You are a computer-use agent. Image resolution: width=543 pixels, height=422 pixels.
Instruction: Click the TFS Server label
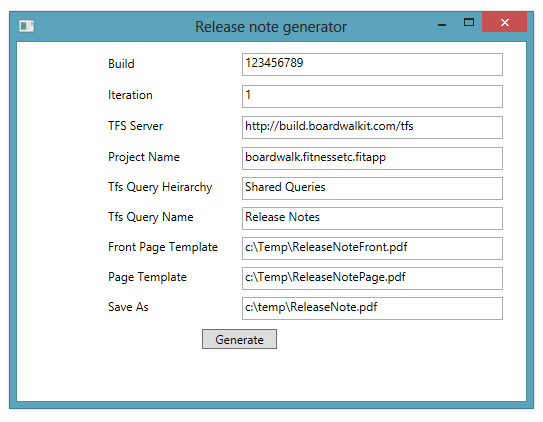click(135, 126)
